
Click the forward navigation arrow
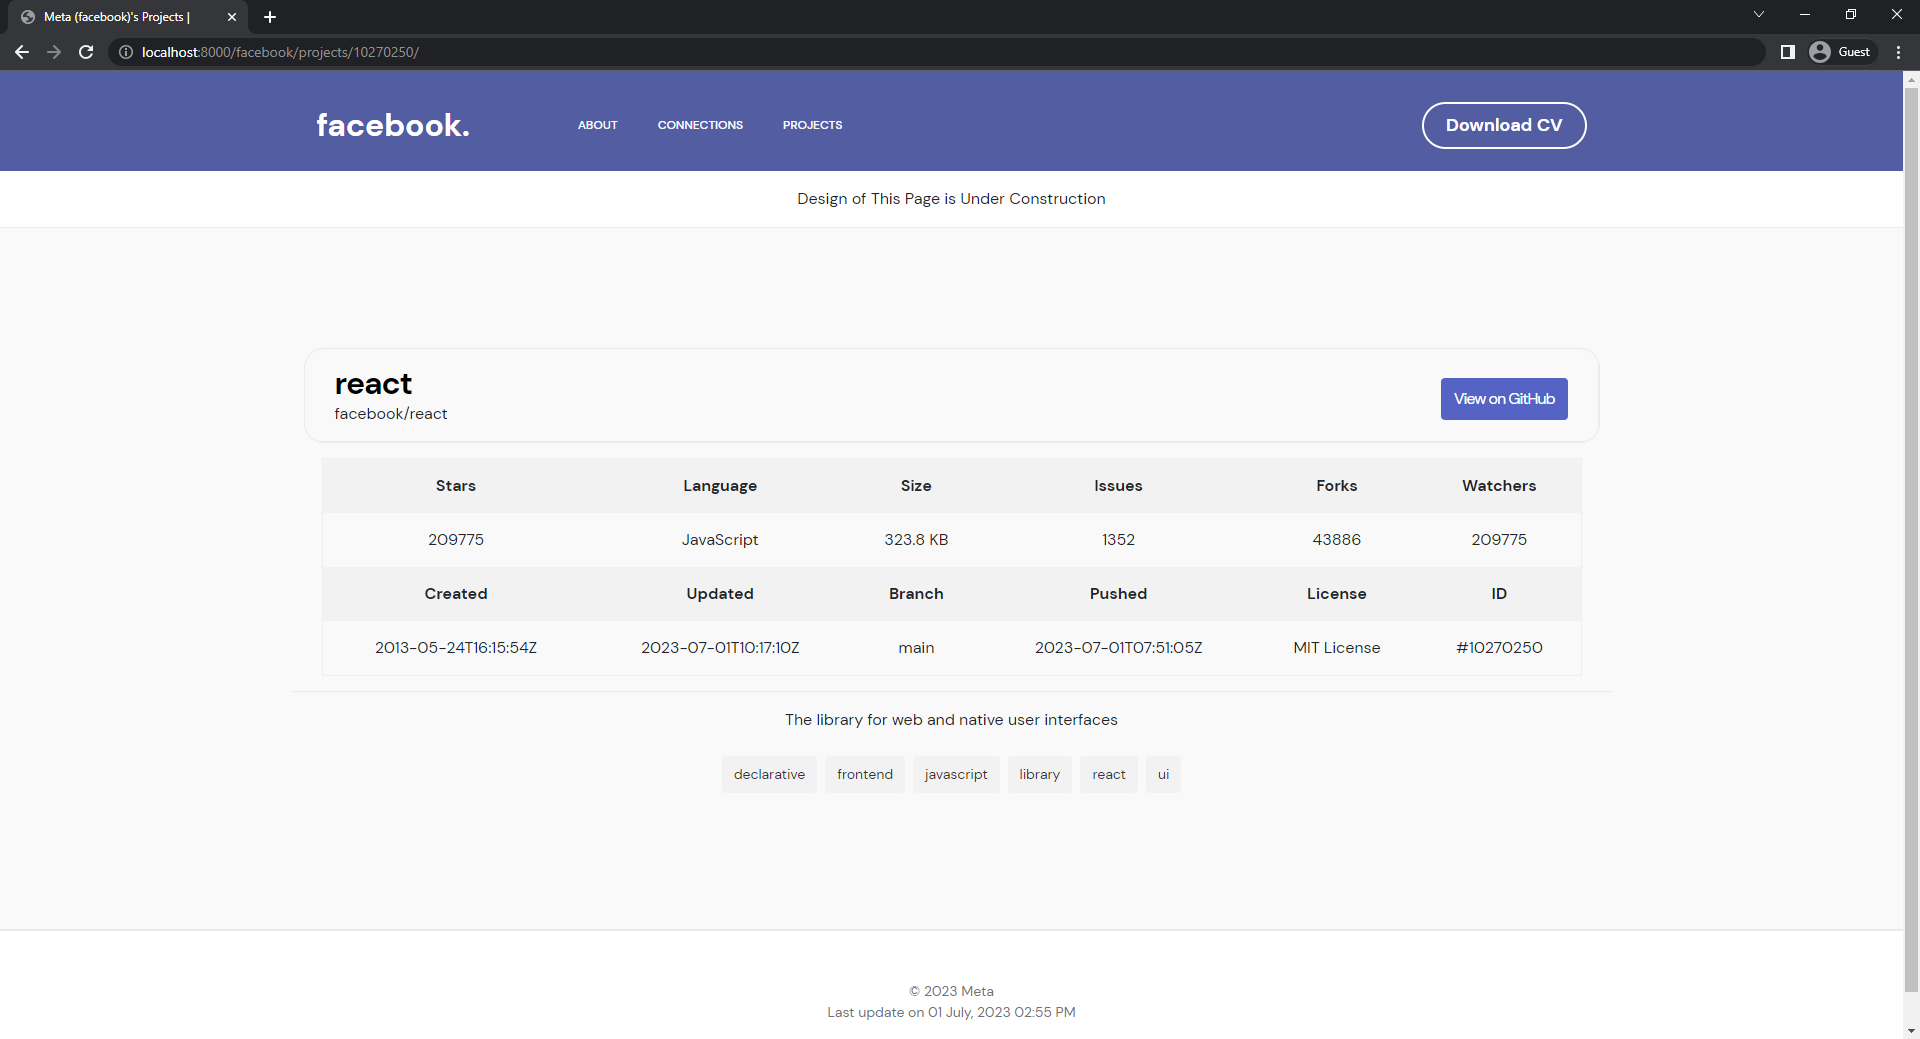click(x=53, y=52)
